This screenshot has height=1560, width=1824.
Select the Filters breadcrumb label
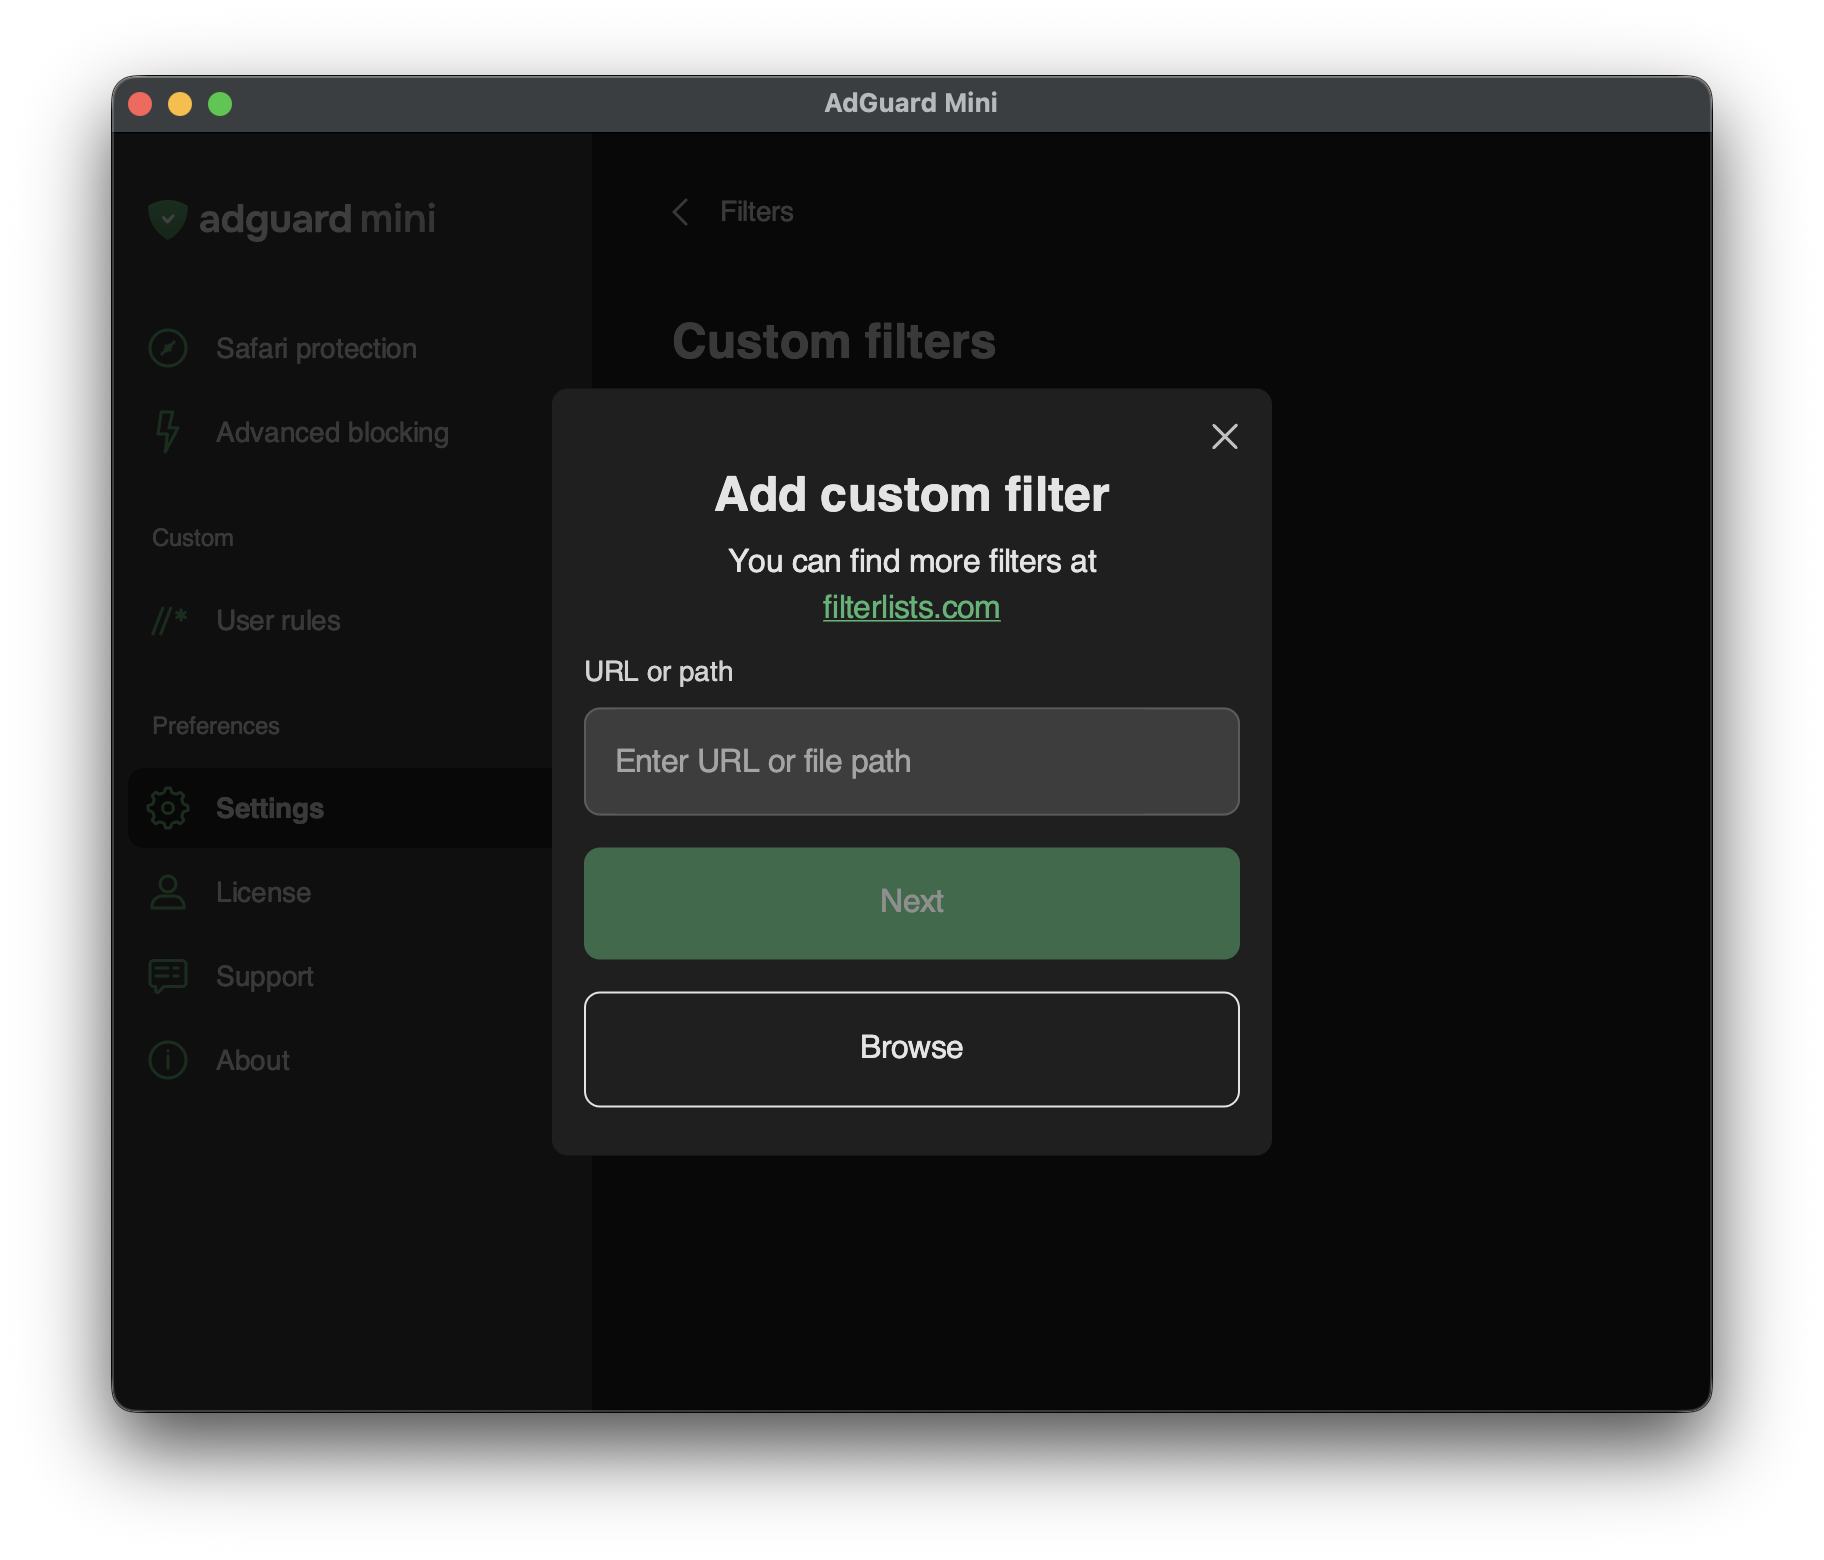point(756,211)
